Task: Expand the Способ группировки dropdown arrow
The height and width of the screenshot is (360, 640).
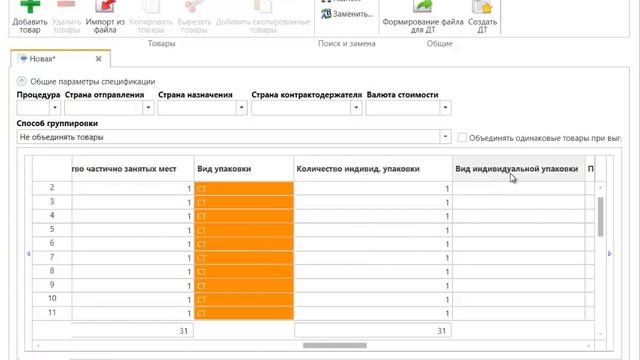Action: point(445,137)
